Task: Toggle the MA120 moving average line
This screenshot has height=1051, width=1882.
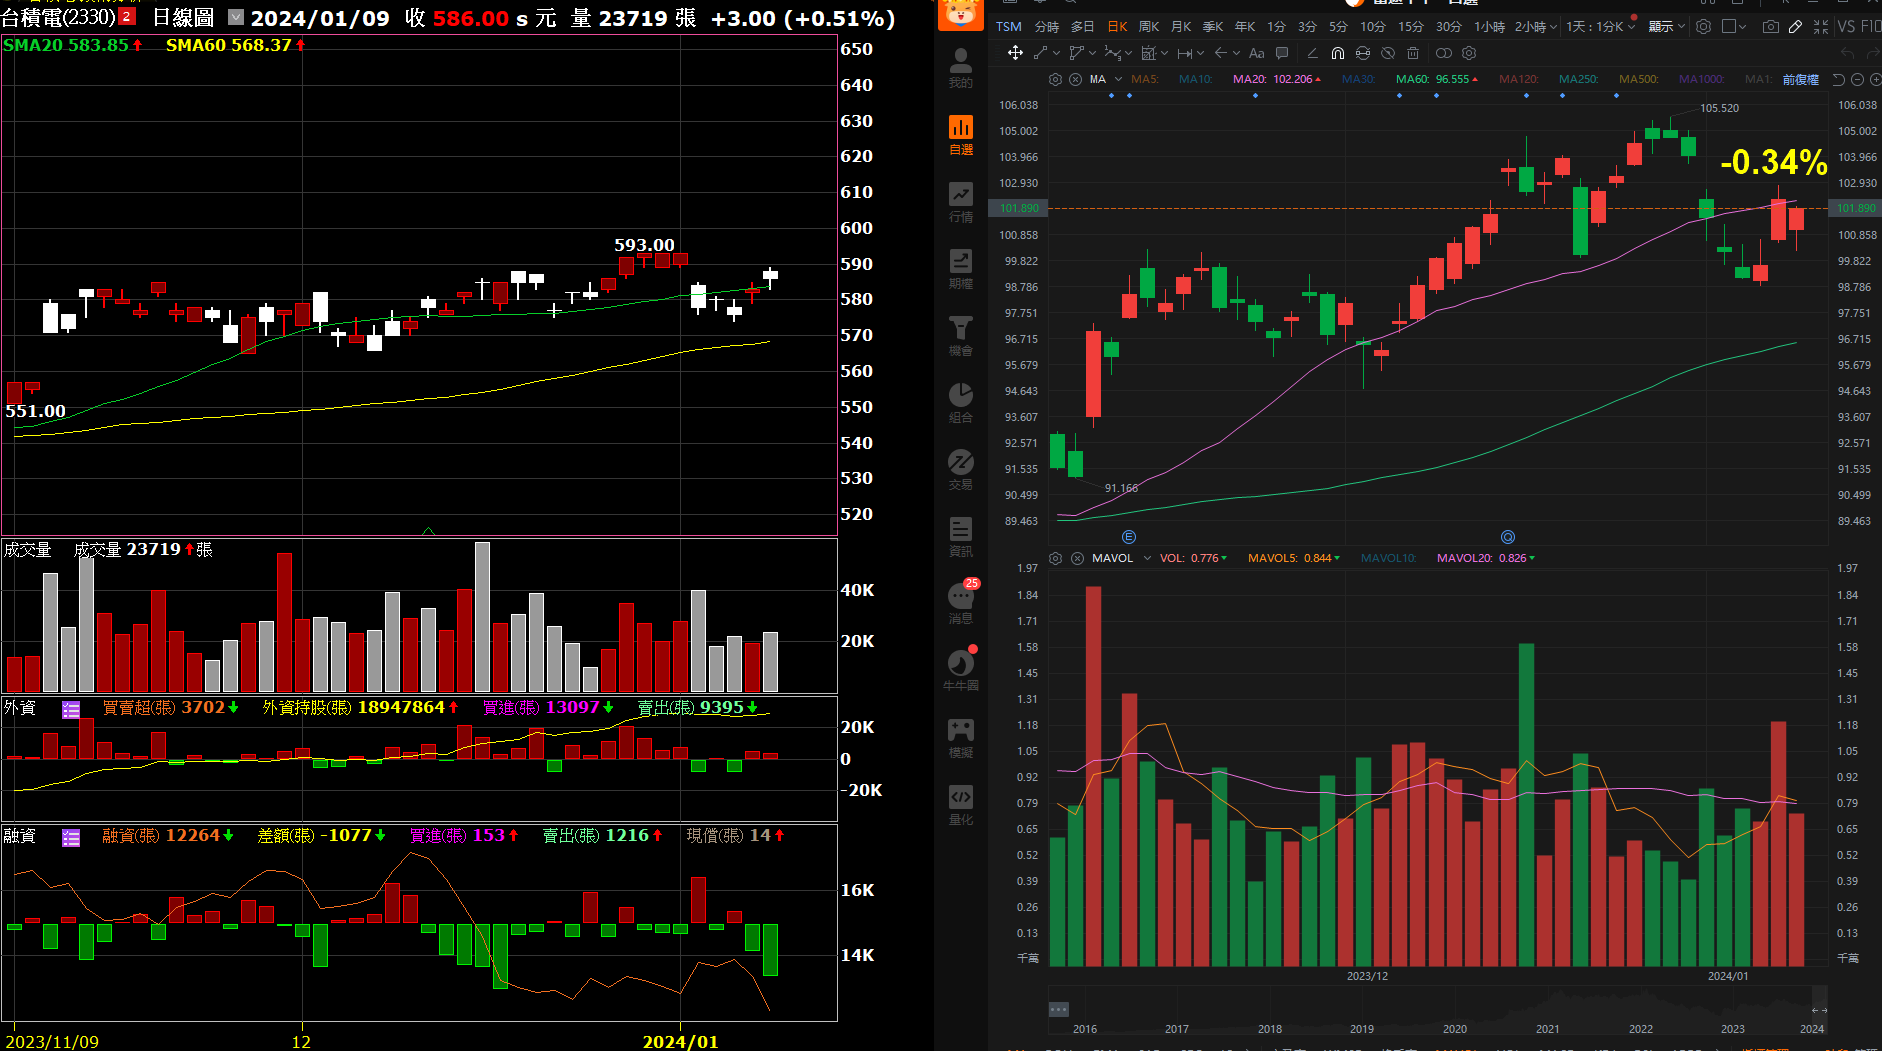Action: [1518, 79]
